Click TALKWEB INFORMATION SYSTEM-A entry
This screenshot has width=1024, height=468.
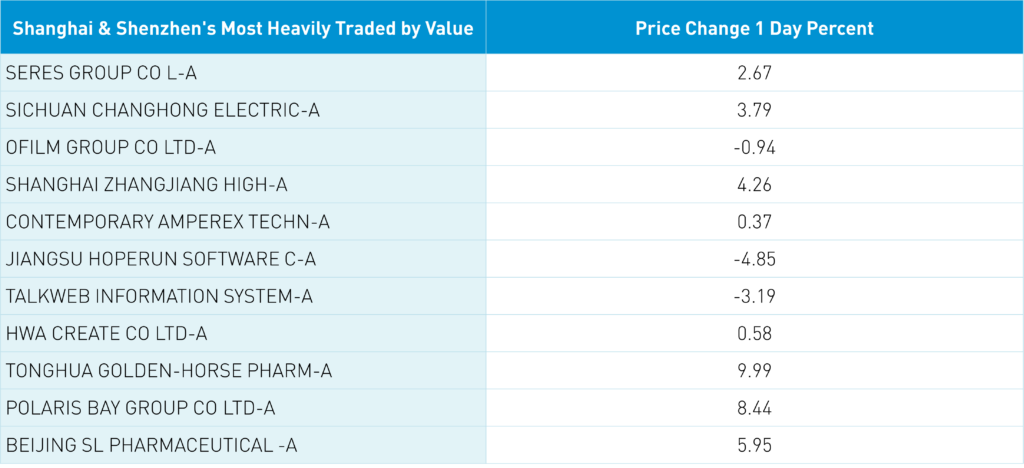(159, 297)
